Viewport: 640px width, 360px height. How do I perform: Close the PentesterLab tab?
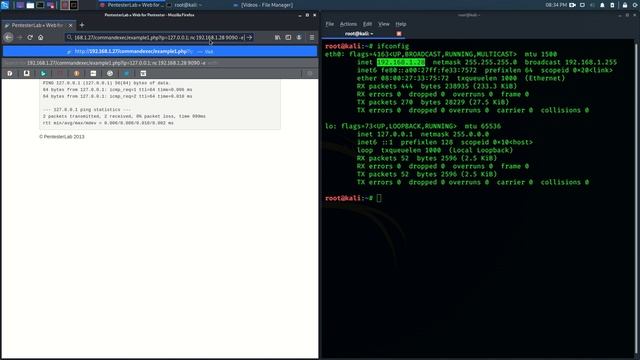coord(70,25)
